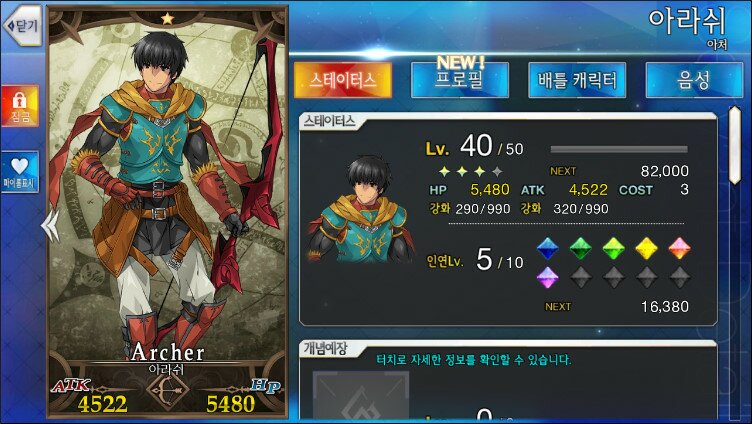
Task: Click the blue bond crystal icon
Action: [x=548, y=248]
